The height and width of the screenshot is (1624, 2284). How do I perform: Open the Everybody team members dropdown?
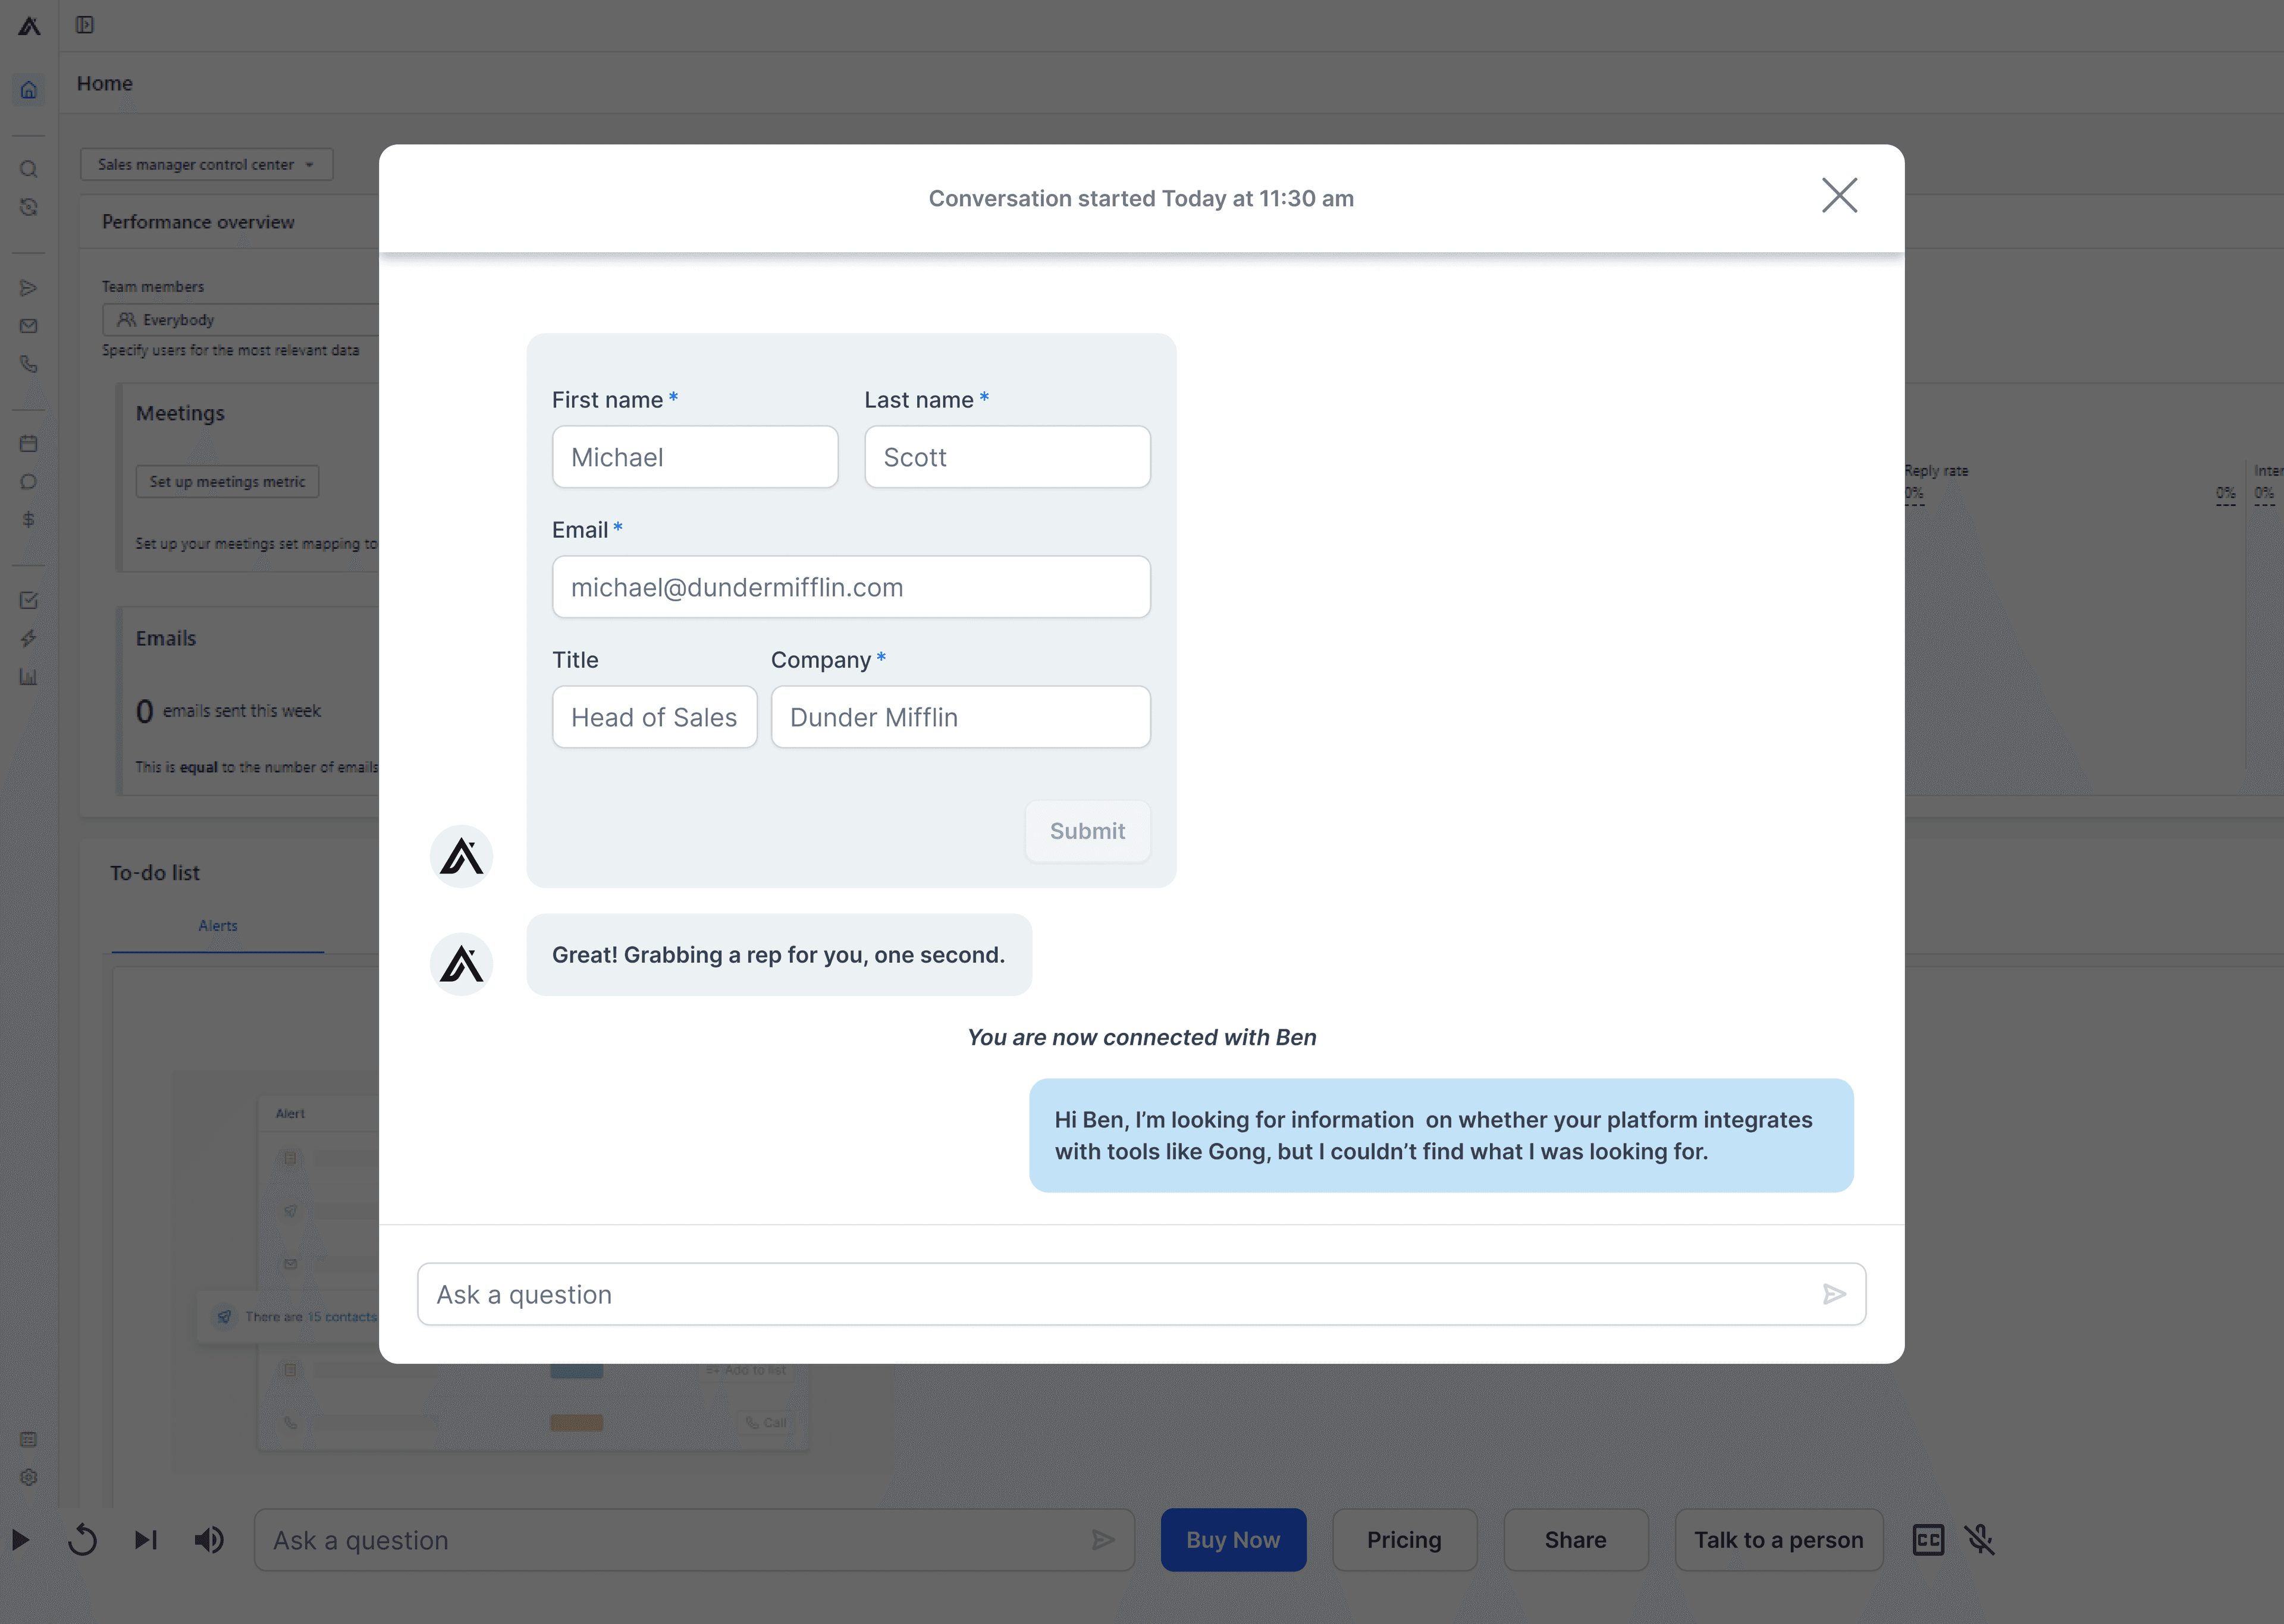tap(240, 320)
